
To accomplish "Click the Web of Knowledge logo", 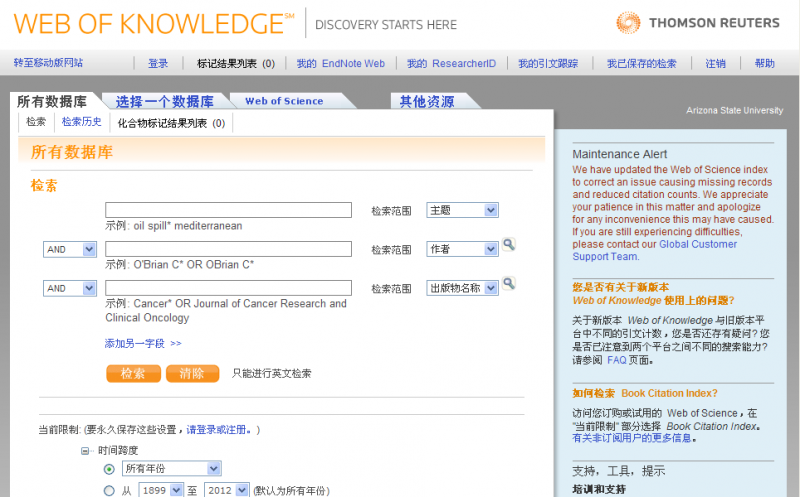I will pos(154,24).
